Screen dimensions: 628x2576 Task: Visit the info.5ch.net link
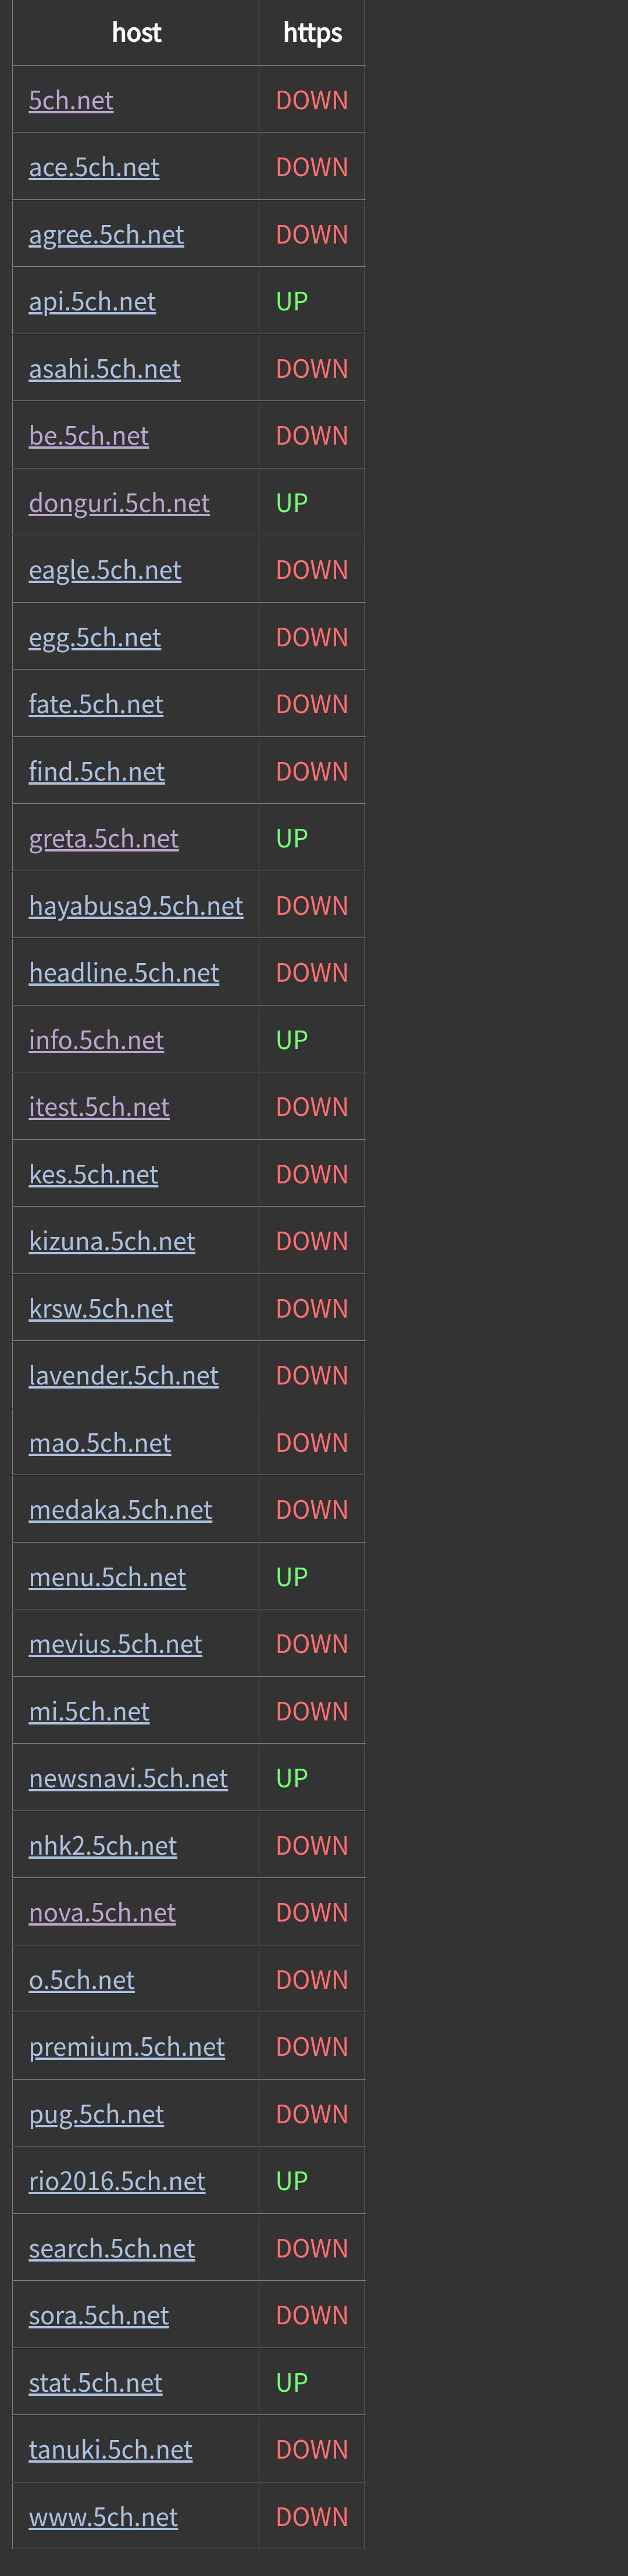pyautogui.click(x=96, y=1040)
